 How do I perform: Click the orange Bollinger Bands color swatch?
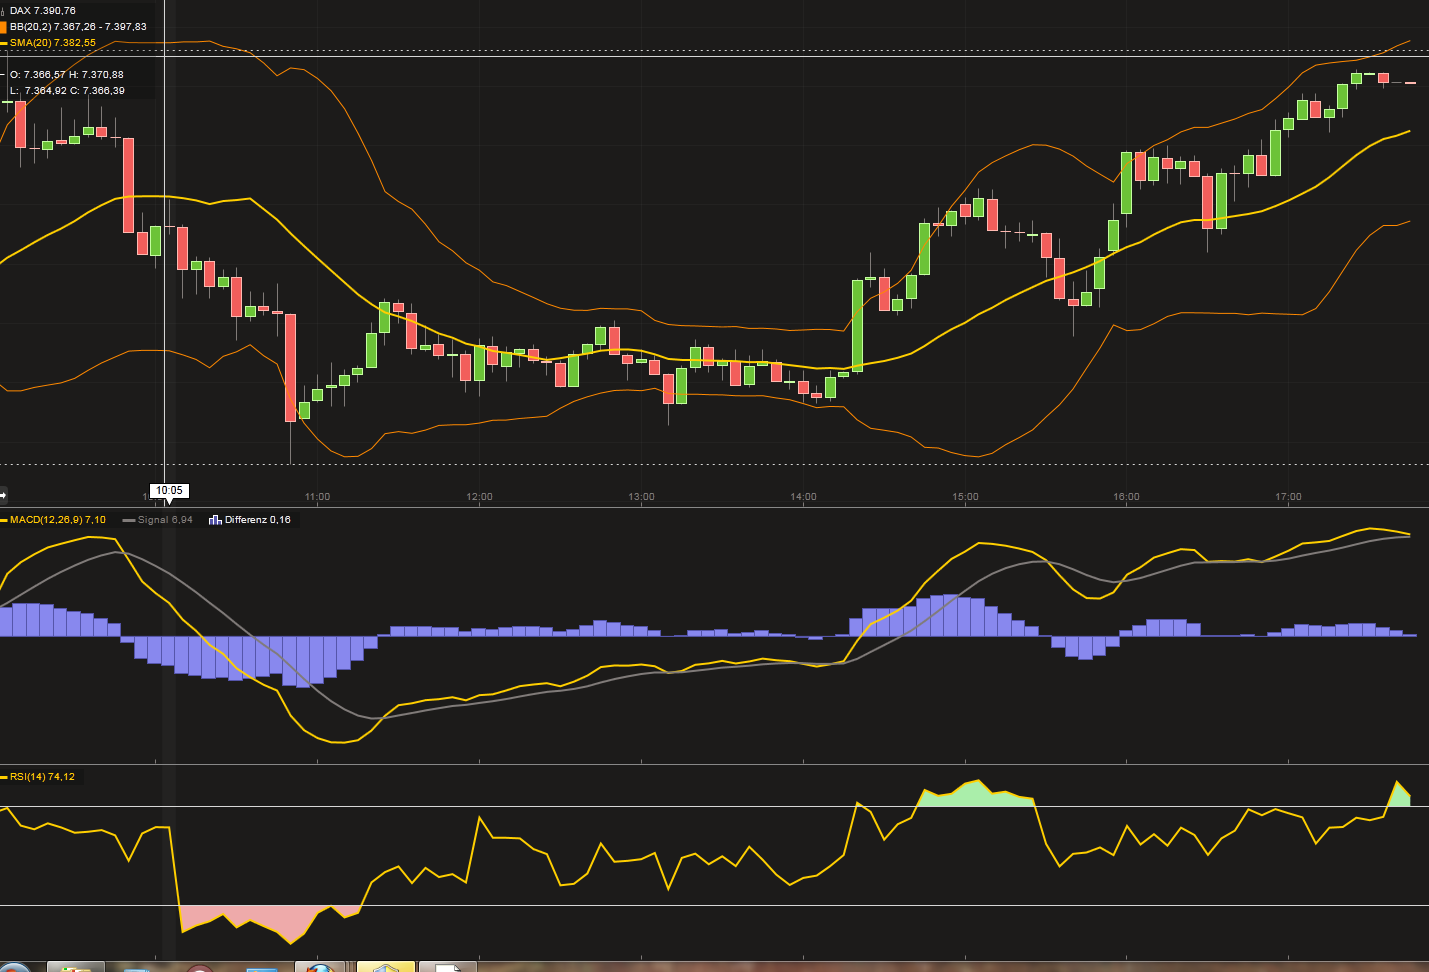[3, 27]
